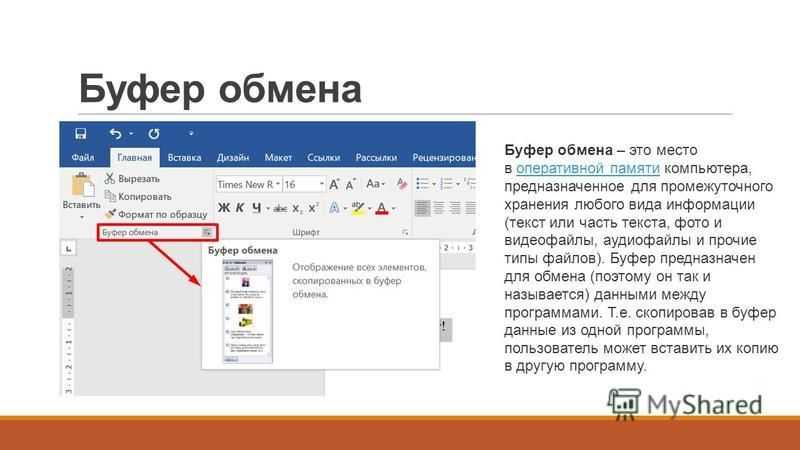Click the numbered list icon
800x450 pixels.
446,183
